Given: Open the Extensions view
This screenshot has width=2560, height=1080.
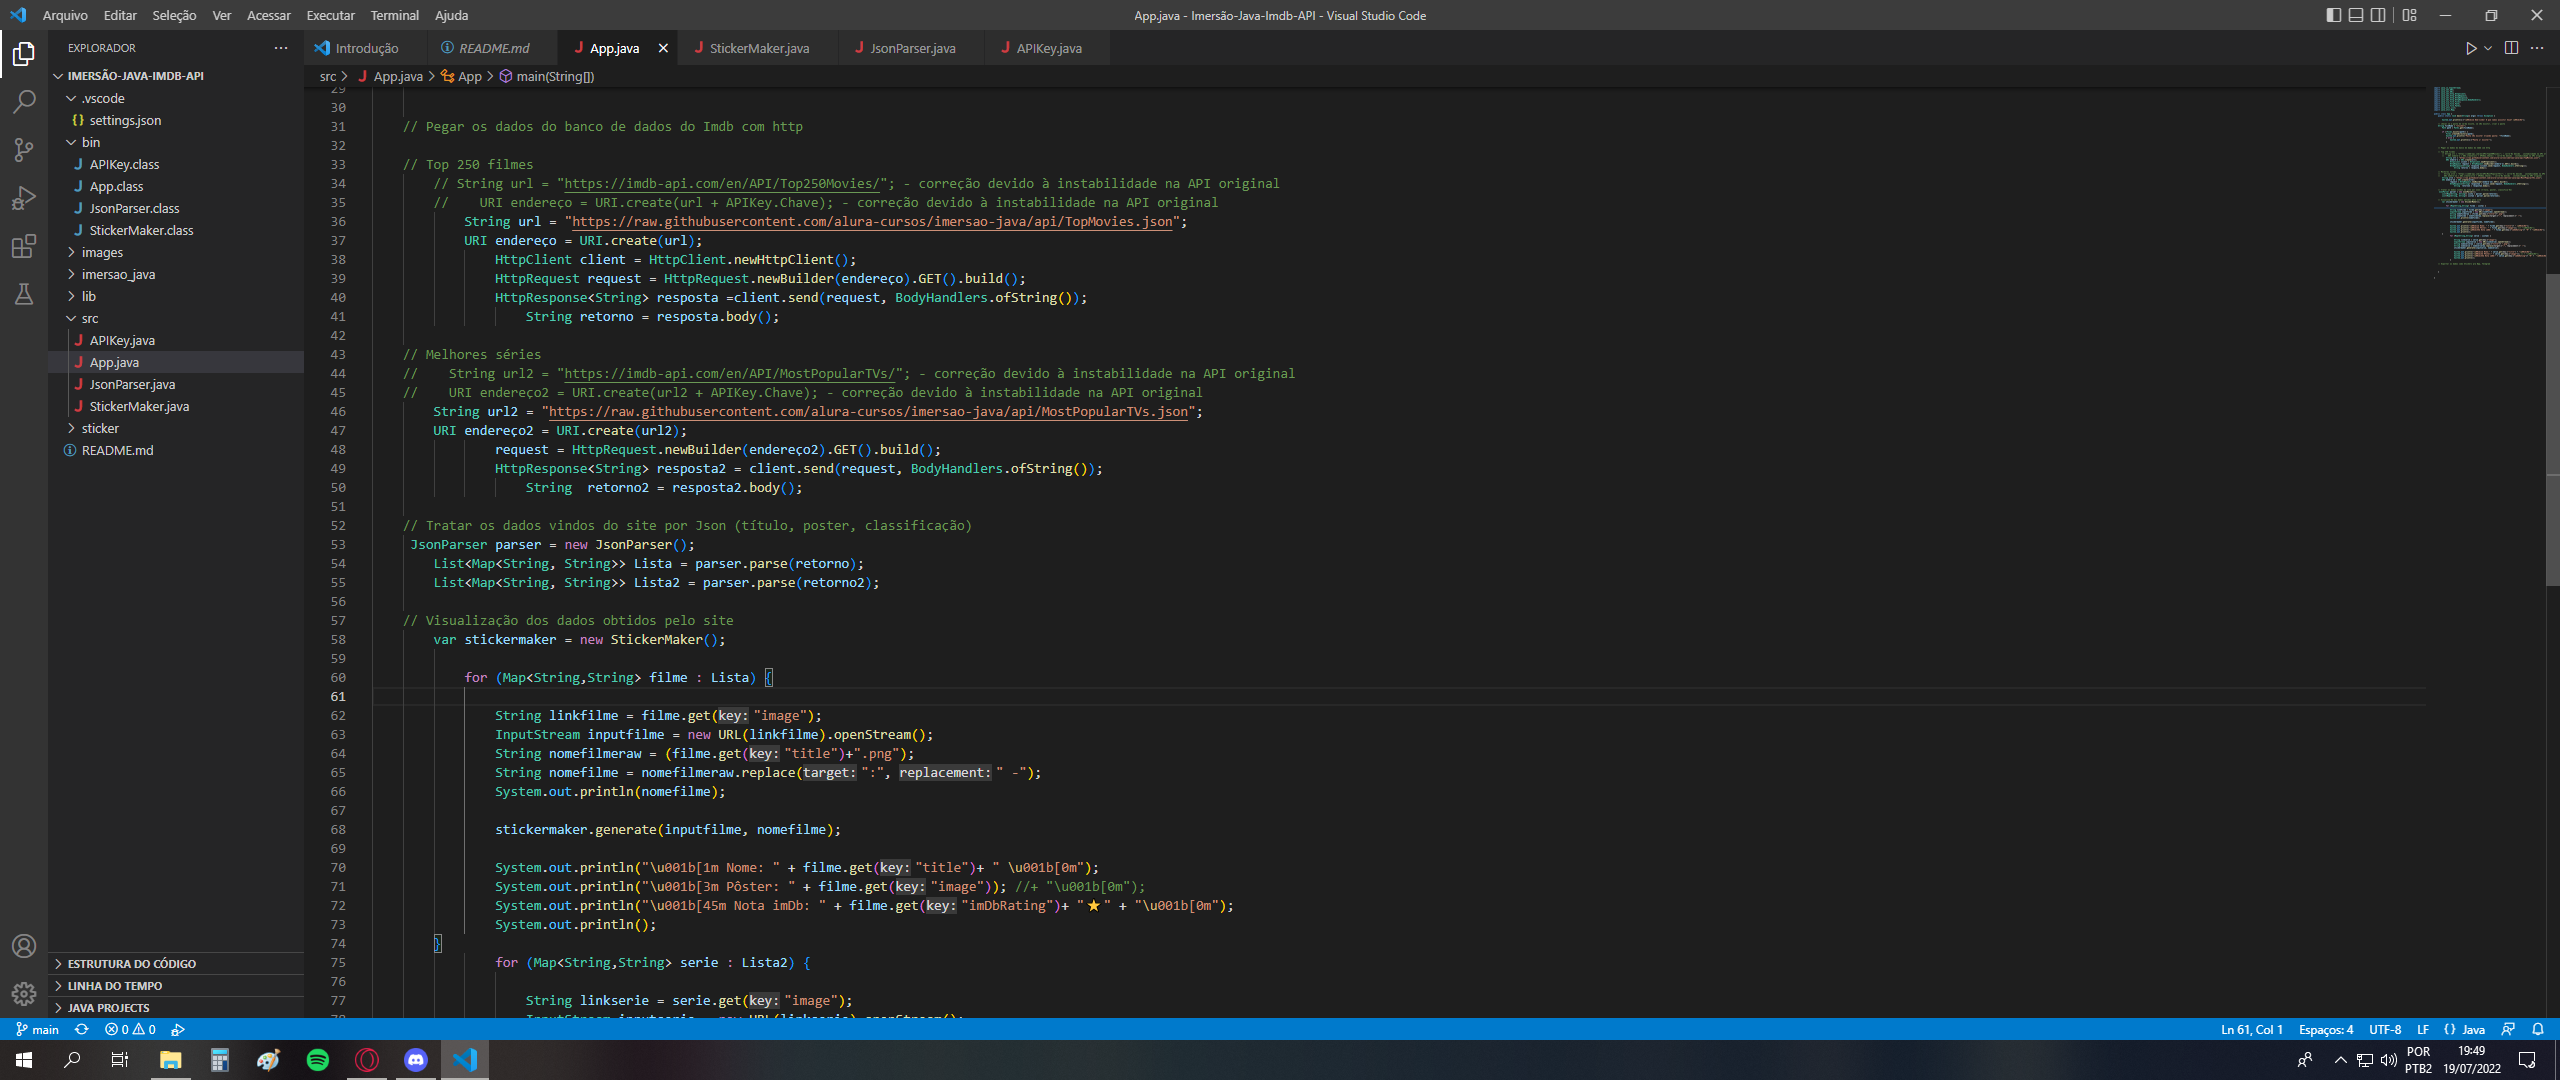Looking at the screenshot, I should pyautogui.click(x=24, y=246).
